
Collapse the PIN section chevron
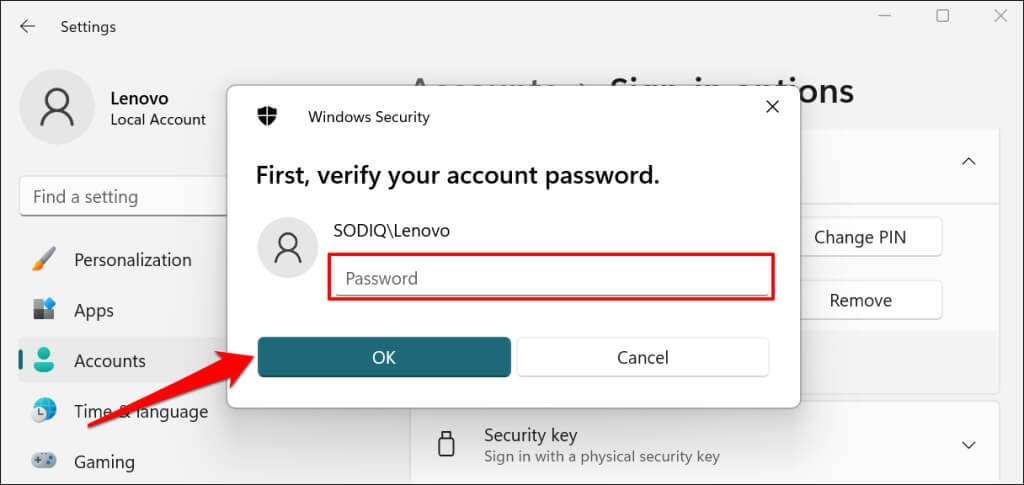point(969,161)
